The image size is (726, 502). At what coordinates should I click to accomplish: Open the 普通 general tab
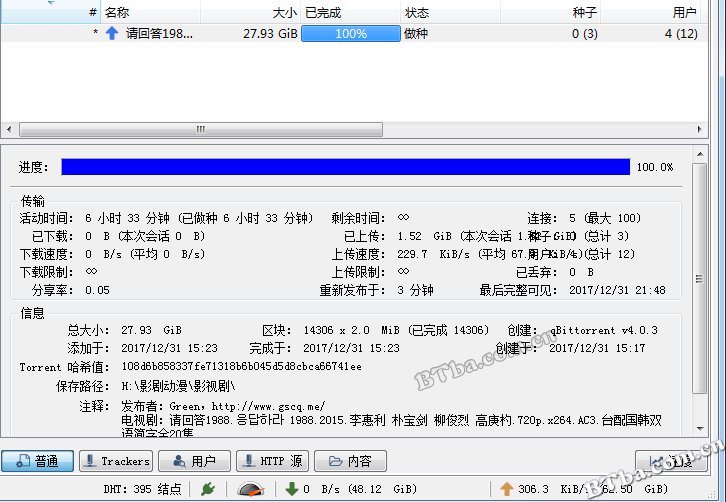tap(38, 461)
